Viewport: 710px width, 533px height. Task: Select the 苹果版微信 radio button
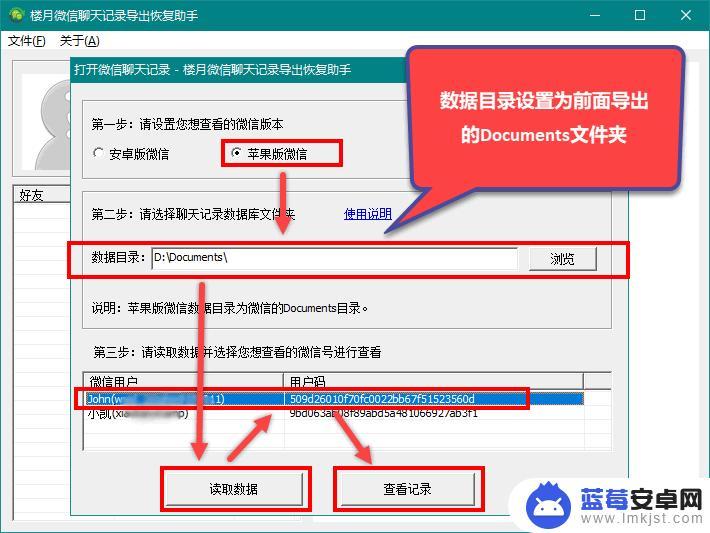(x=269, y=154)
